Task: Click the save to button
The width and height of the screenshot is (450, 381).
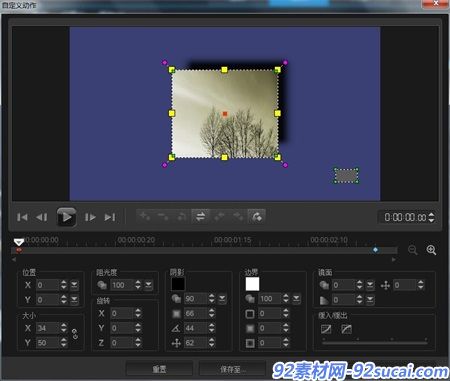Action: point(232,369)
